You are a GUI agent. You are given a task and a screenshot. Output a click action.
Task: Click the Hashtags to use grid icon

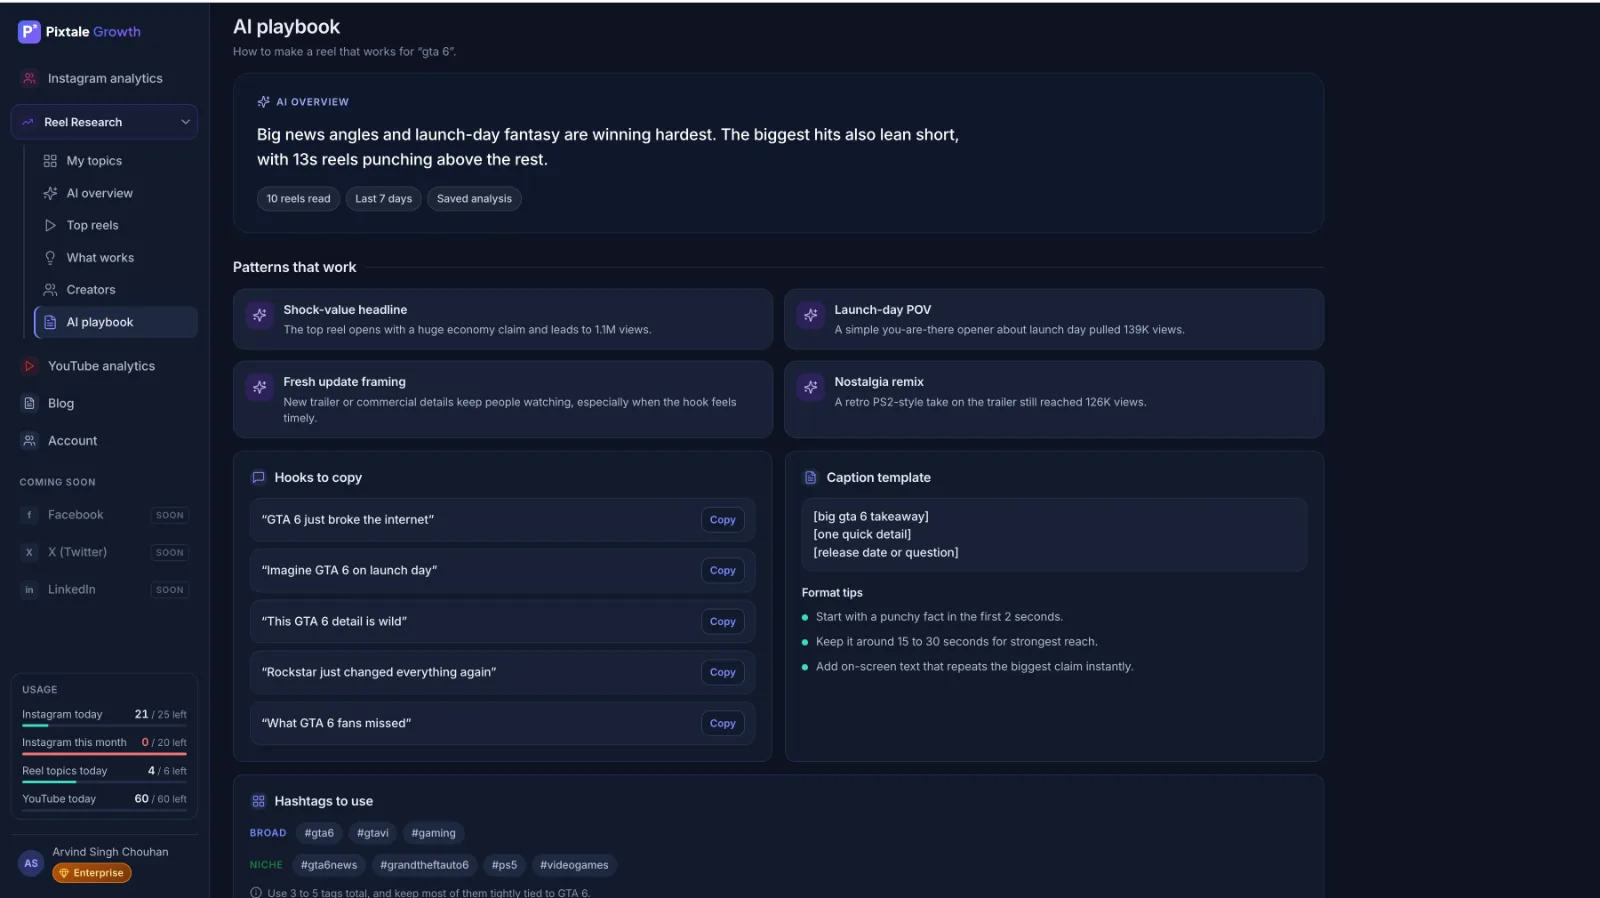tap(258, 801)
